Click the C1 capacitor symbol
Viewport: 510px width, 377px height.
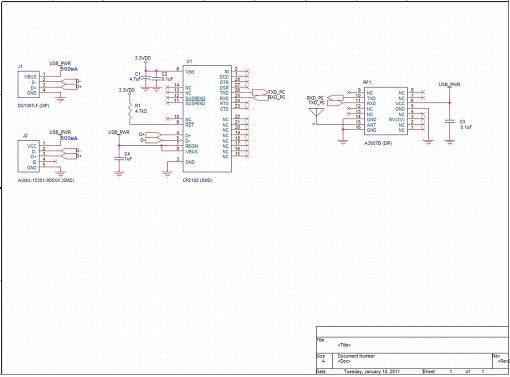pos(145,78)
